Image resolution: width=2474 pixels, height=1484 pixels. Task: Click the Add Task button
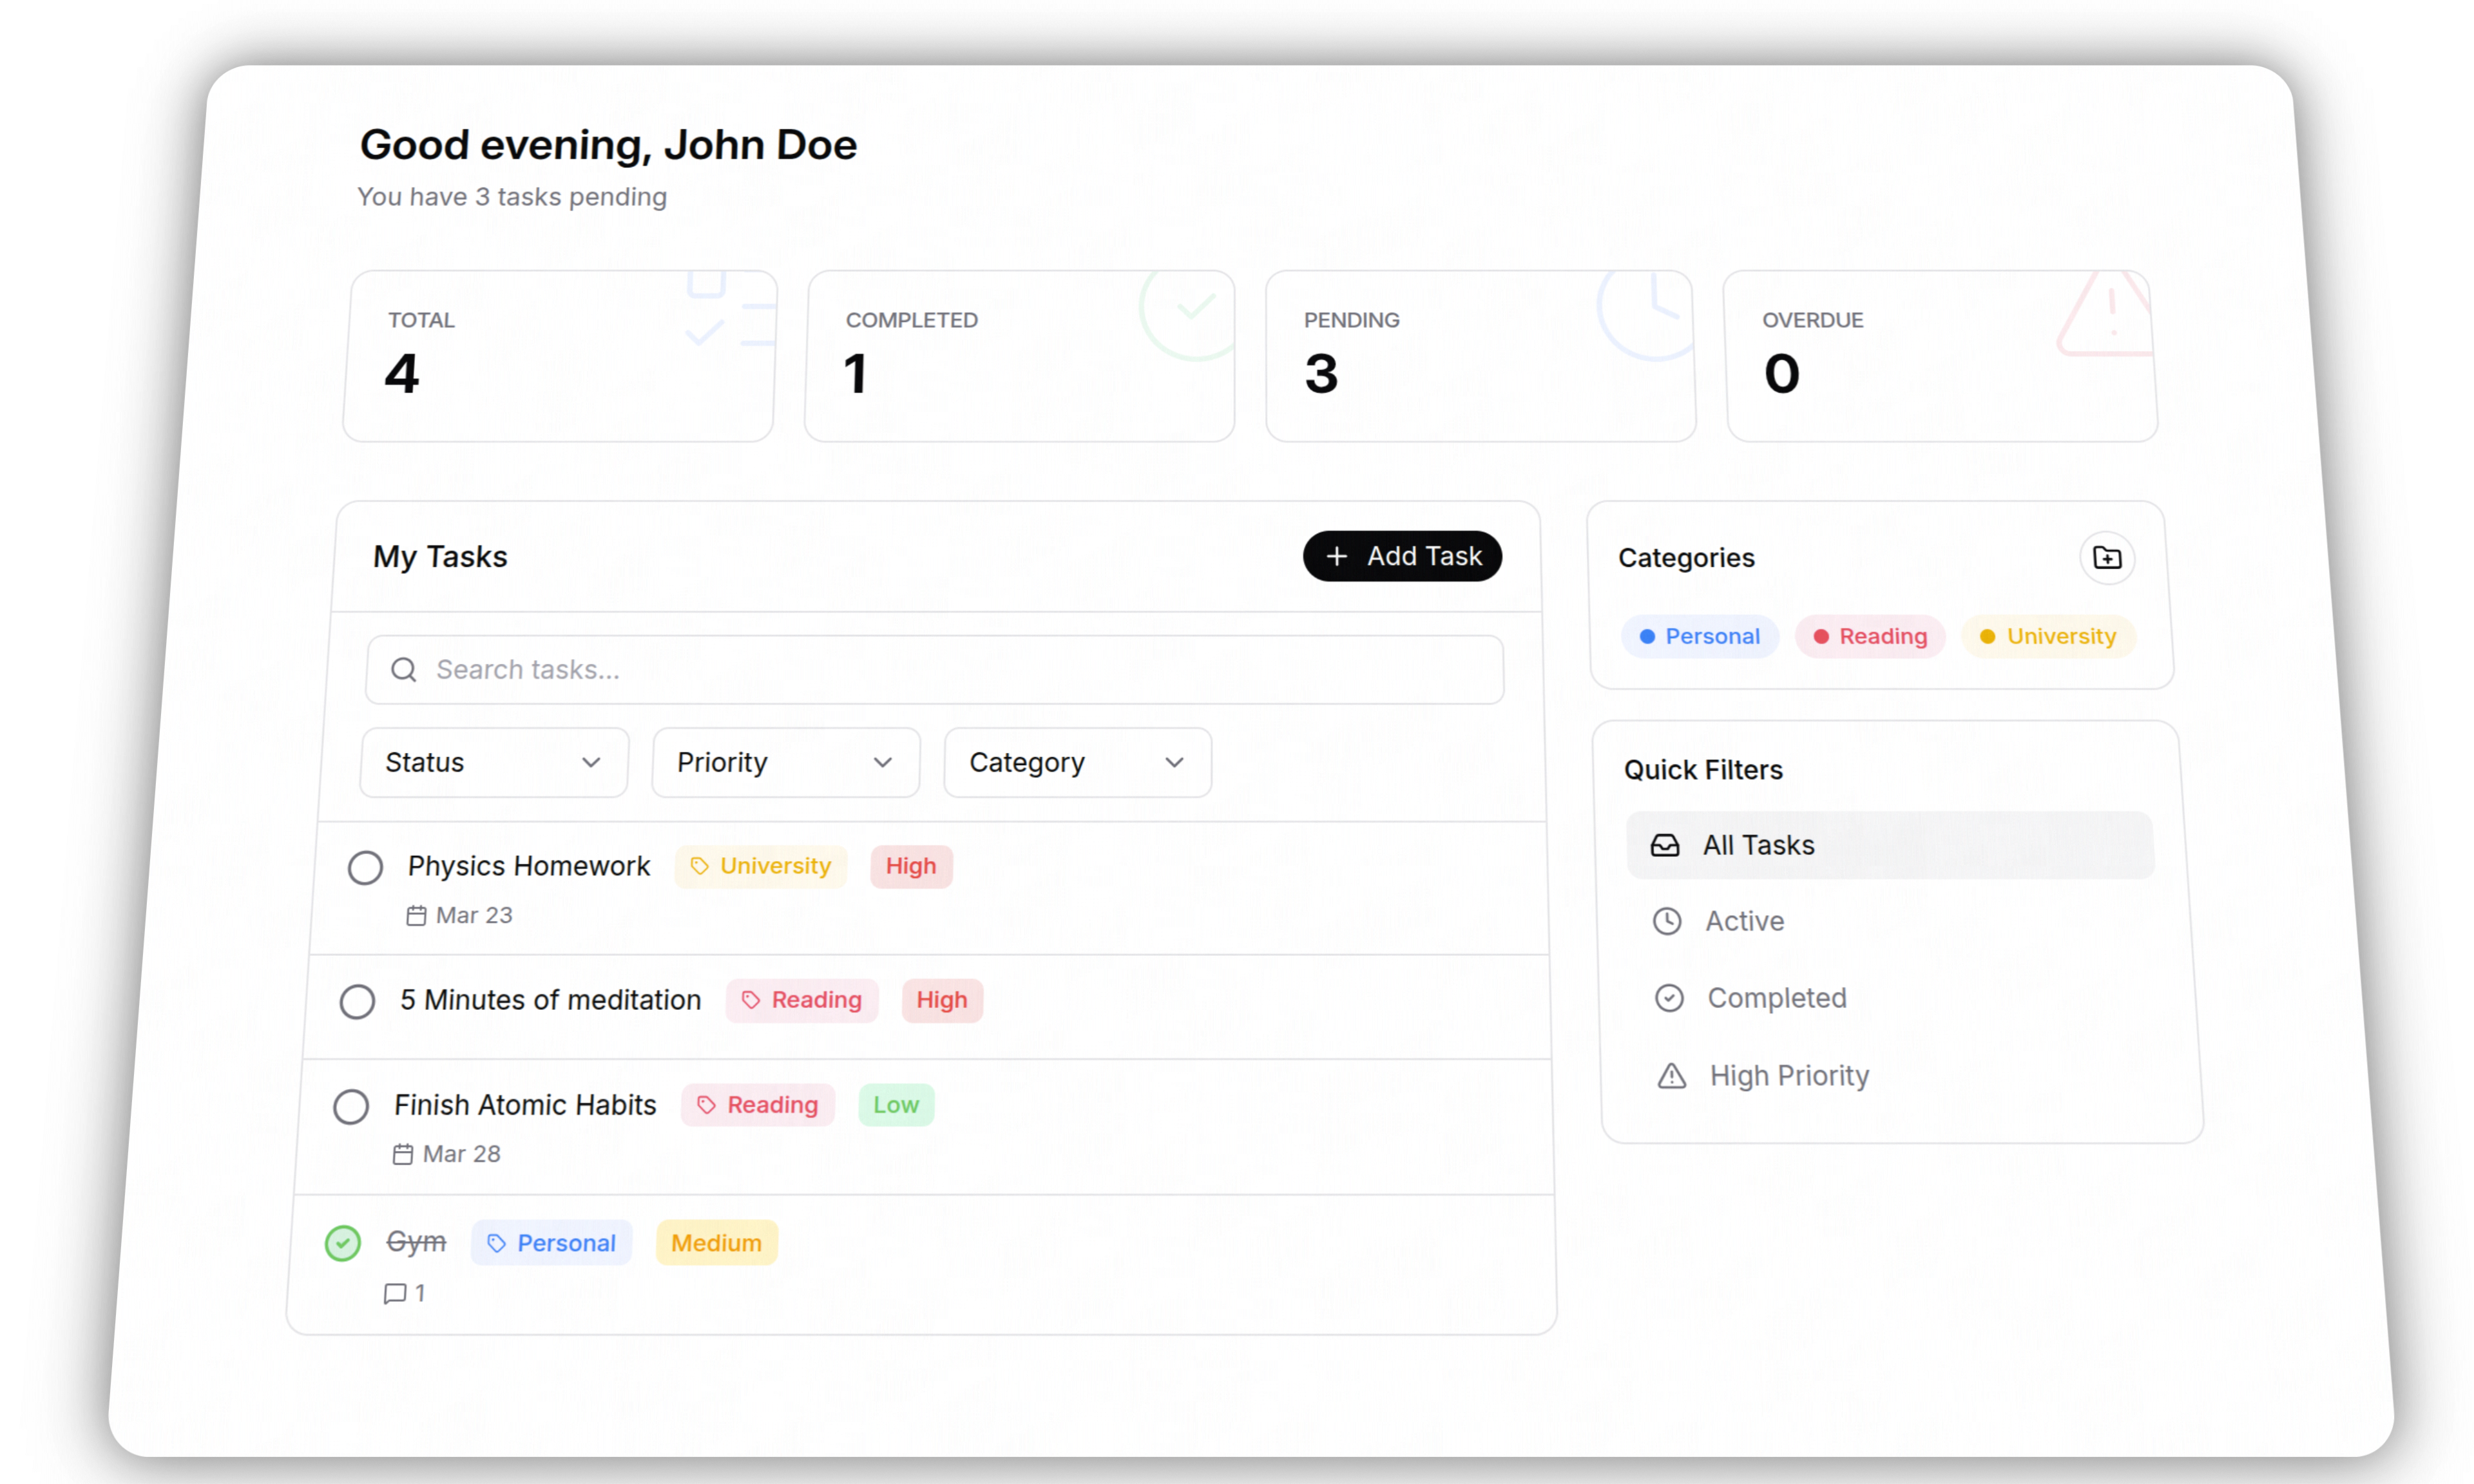pos(1402,556)
